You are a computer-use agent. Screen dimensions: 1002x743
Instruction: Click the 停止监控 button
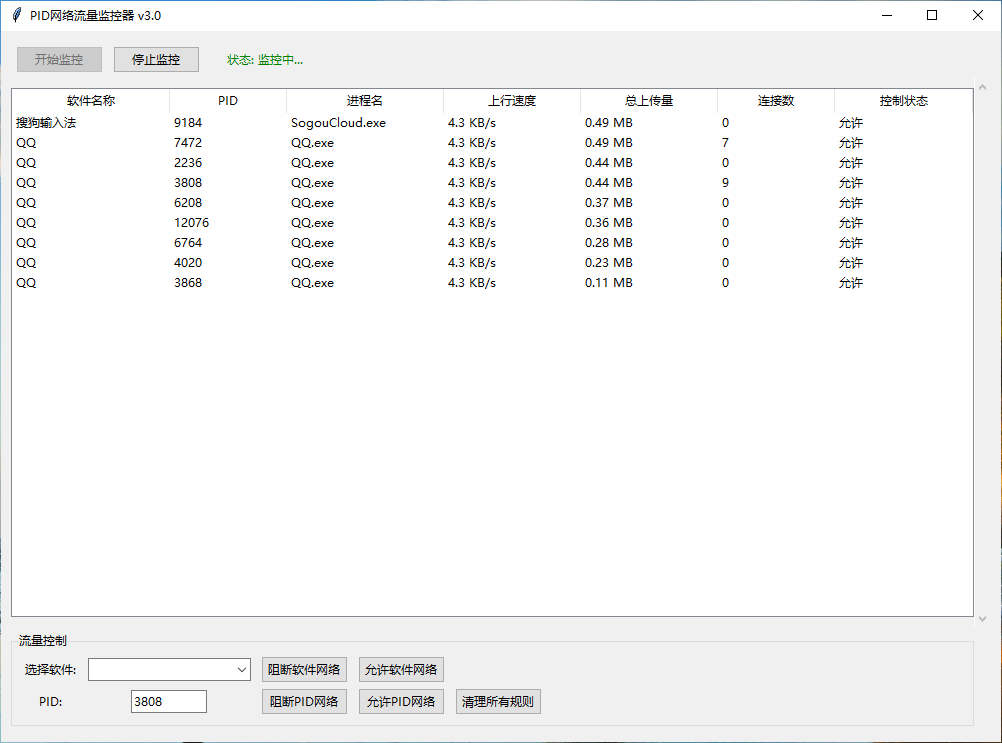pyautogui.click(x=156, y=60)
